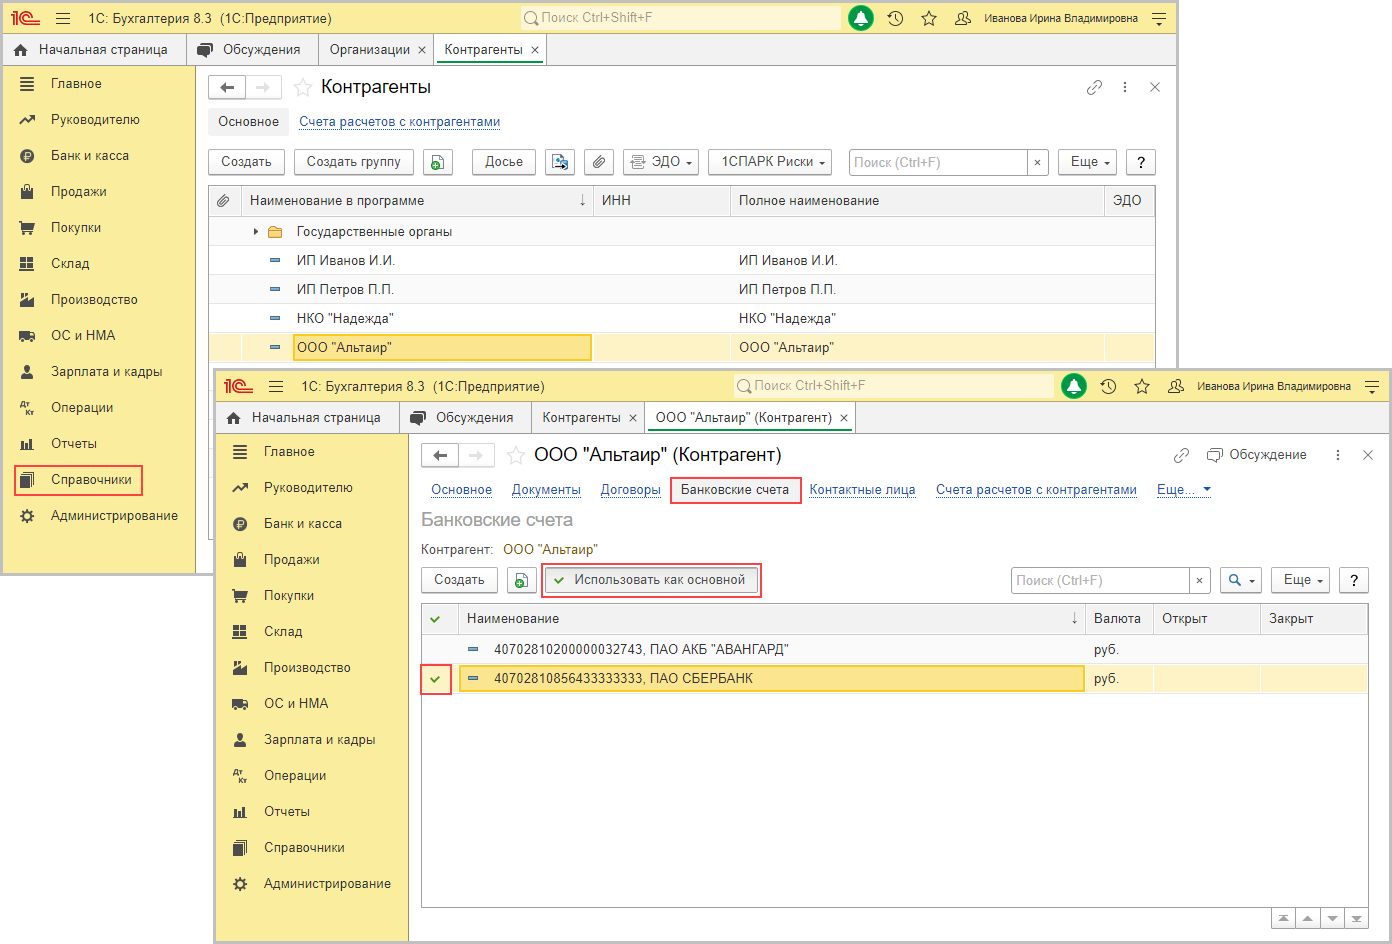
Task: Expand the Государственные органы folder
Action: coord(256,232)
